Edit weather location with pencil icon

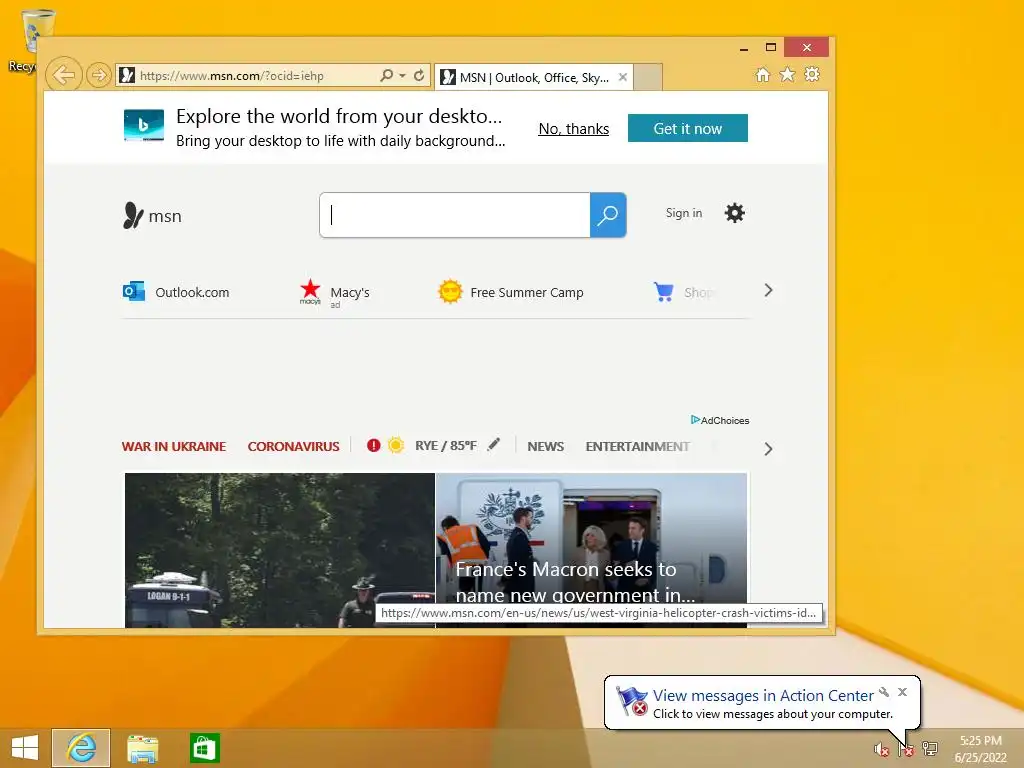[494, 444]
